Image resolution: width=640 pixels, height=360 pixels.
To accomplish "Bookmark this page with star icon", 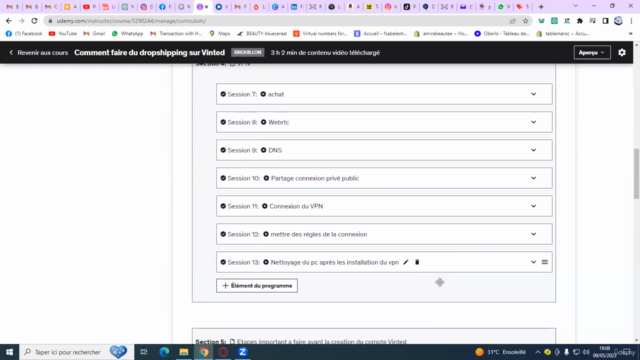I will [525, 21].
